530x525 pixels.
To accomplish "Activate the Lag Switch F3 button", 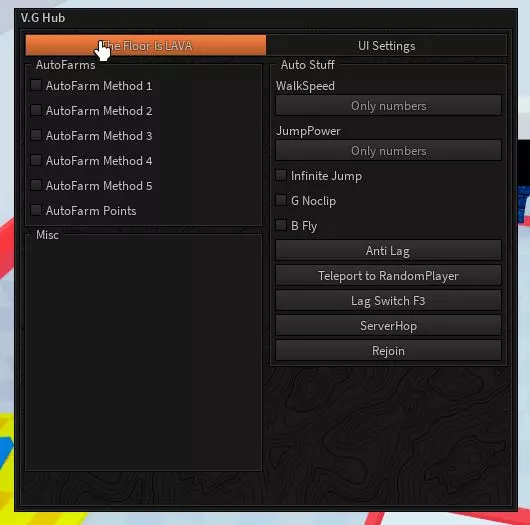I will pos(388,301).
